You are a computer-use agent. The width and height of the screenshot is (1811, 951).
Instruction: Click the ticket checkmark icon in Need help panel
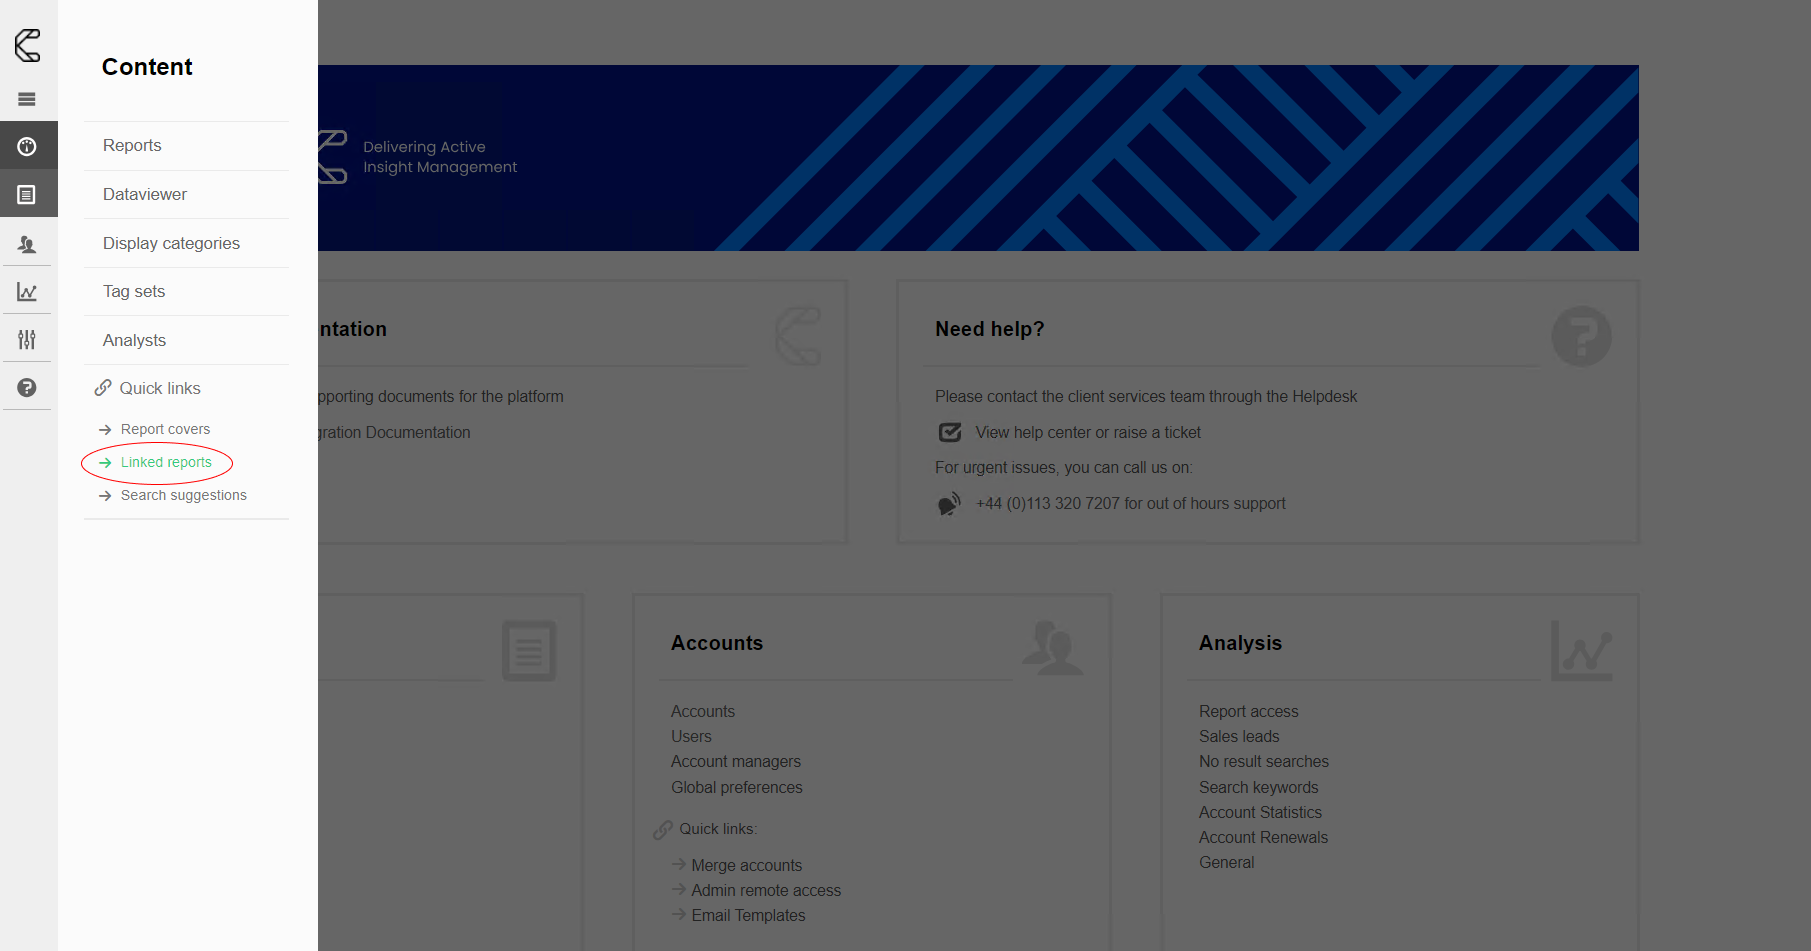949,432
